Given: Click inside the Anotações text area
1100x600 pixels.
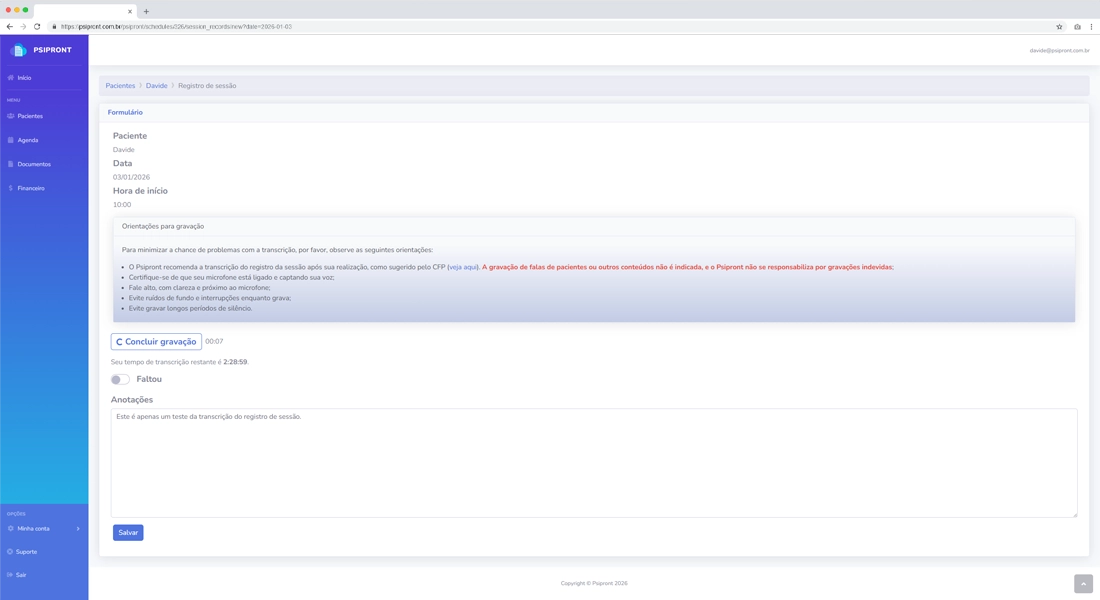Looking at the screenshot, I should pos(594,463).
